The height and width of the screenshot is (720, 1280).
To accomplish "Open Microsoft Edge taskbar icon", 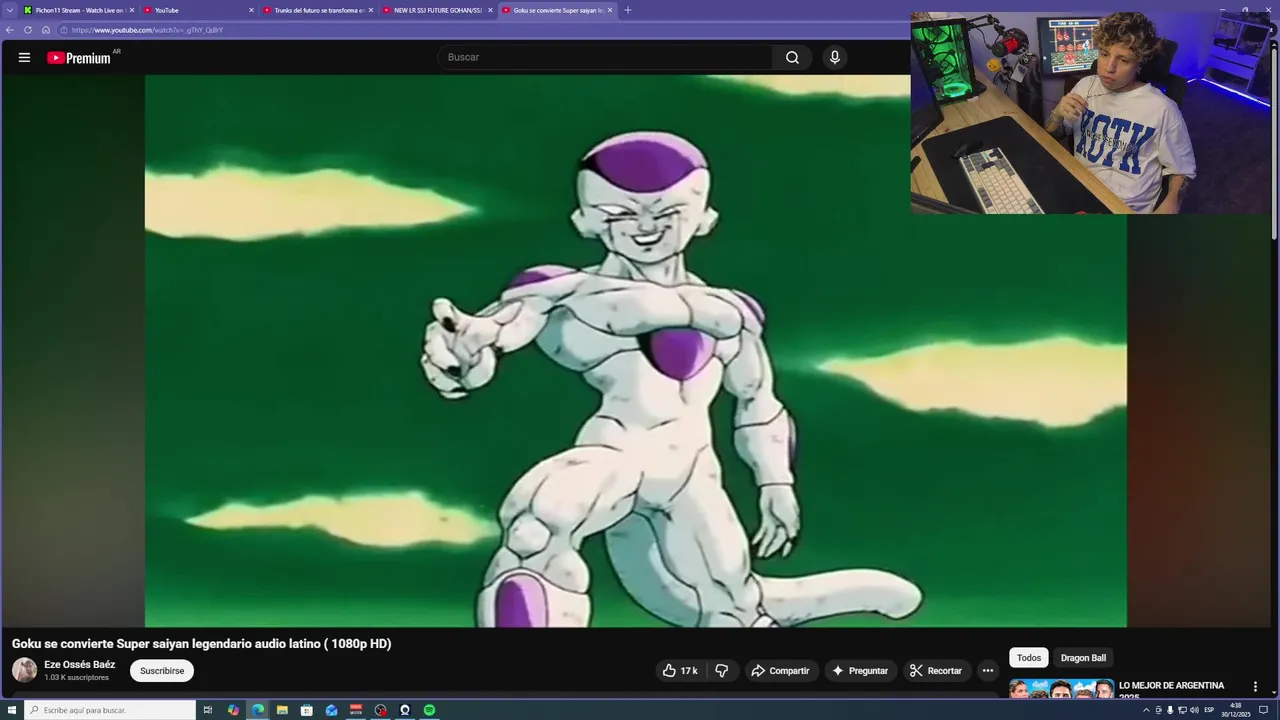I will [258, 710].
